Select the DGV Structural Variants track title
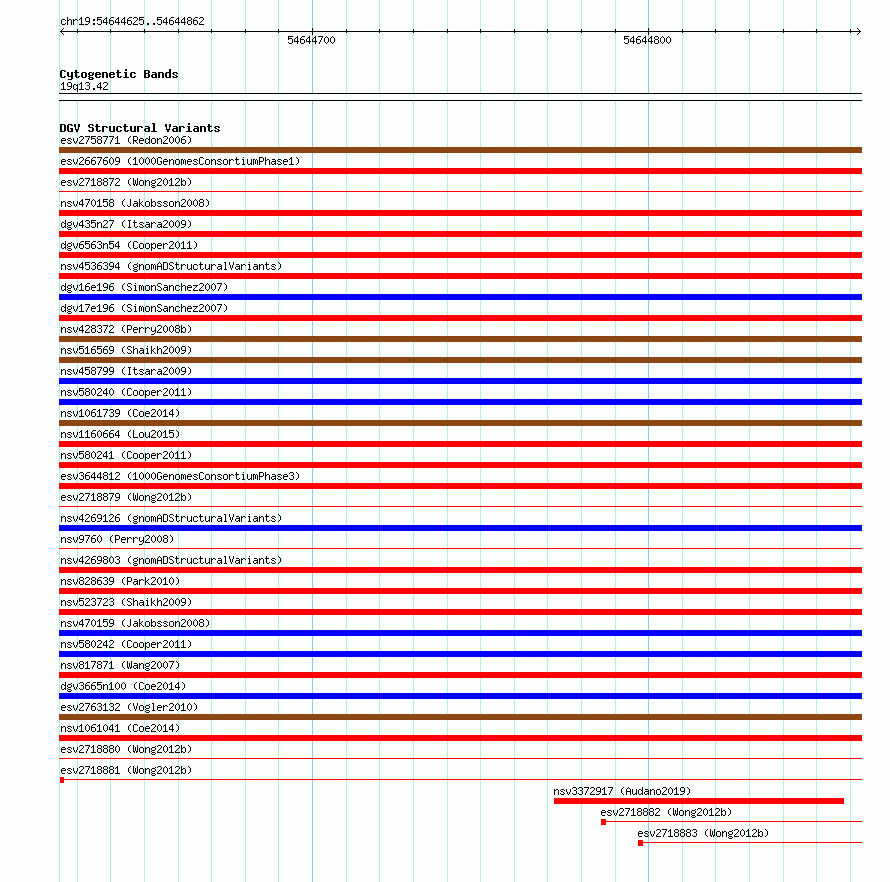The width and height of the screenshot is (890, 882). [140, 128]
